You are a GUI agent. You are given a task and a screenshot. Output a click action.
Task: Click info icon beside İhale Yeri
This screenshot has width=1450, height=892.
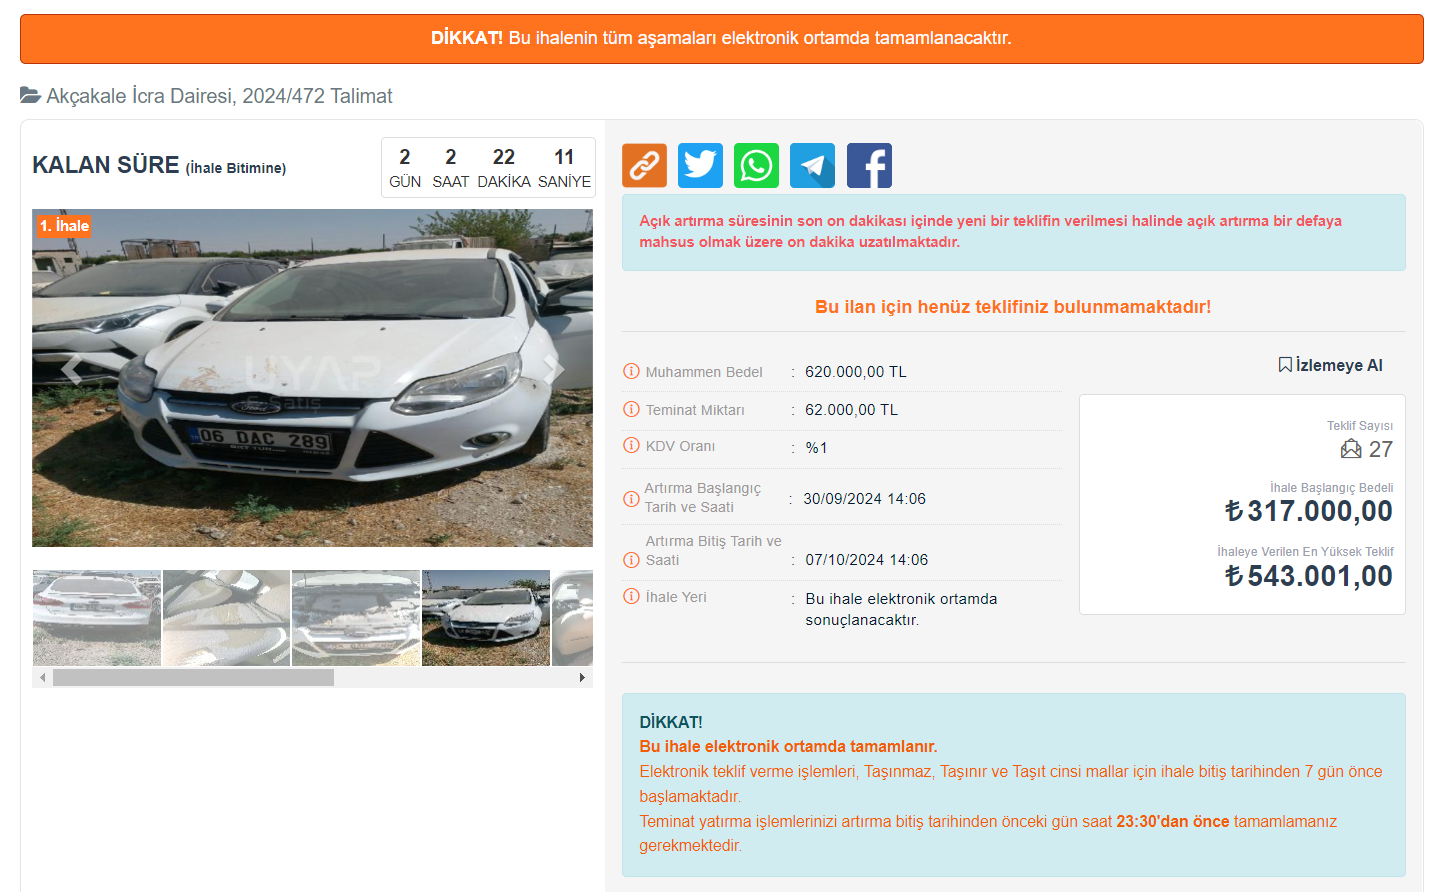[x=631, y=596]
